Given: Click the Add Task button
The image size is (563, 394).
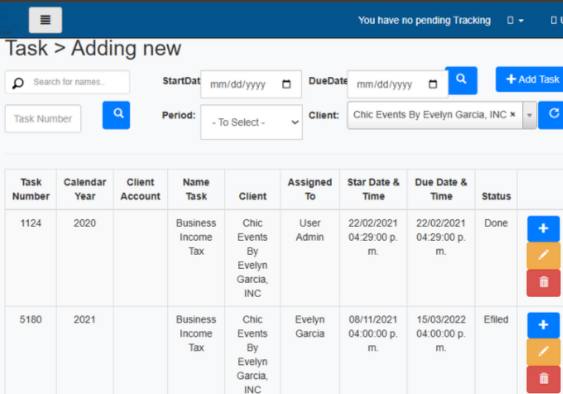Looking at the screenshot, I should pos(529,79).
